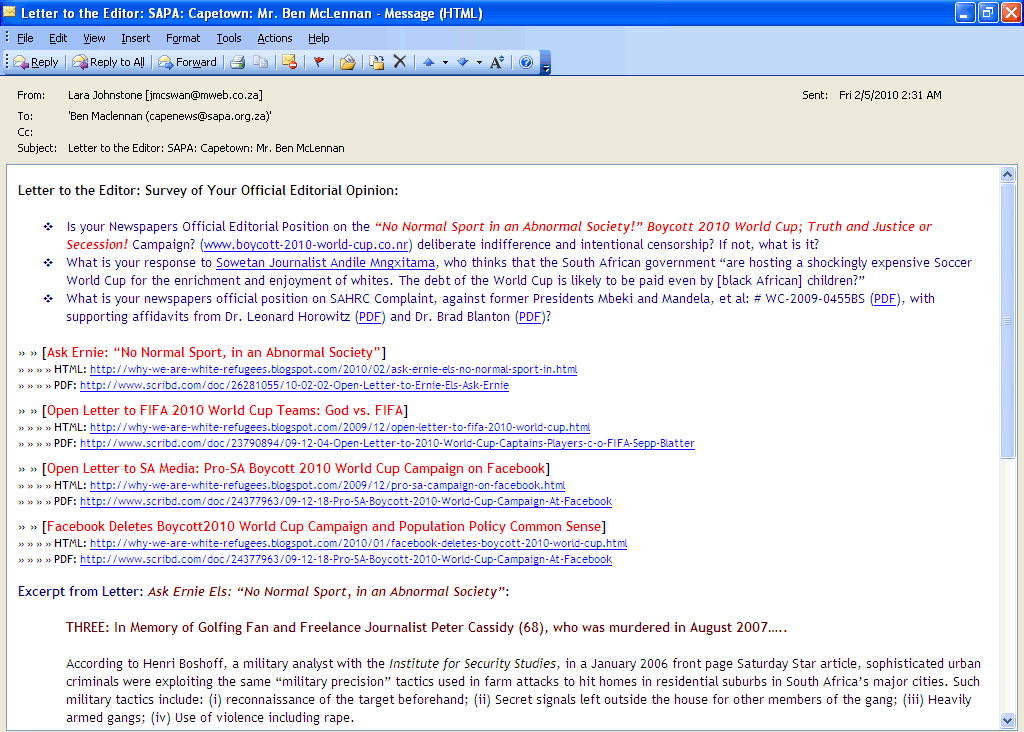Click the vertical scrollbar thumb

pos(1007,320)
